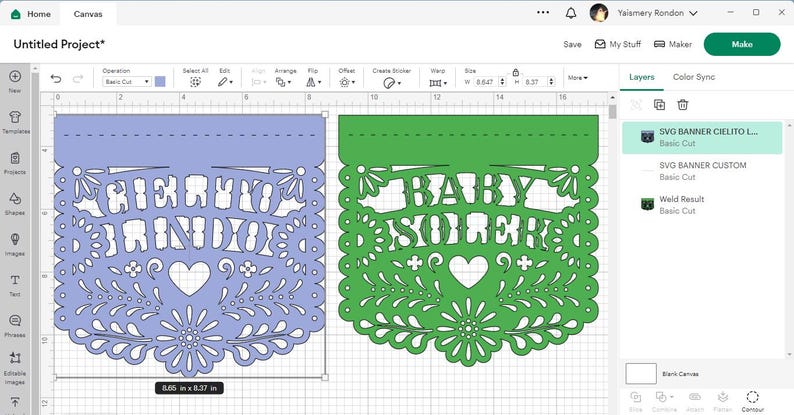The width and height of the screenshot is (794, 415).
Task: Open the Arrange dropdown
Action: (x=284, y=82)
